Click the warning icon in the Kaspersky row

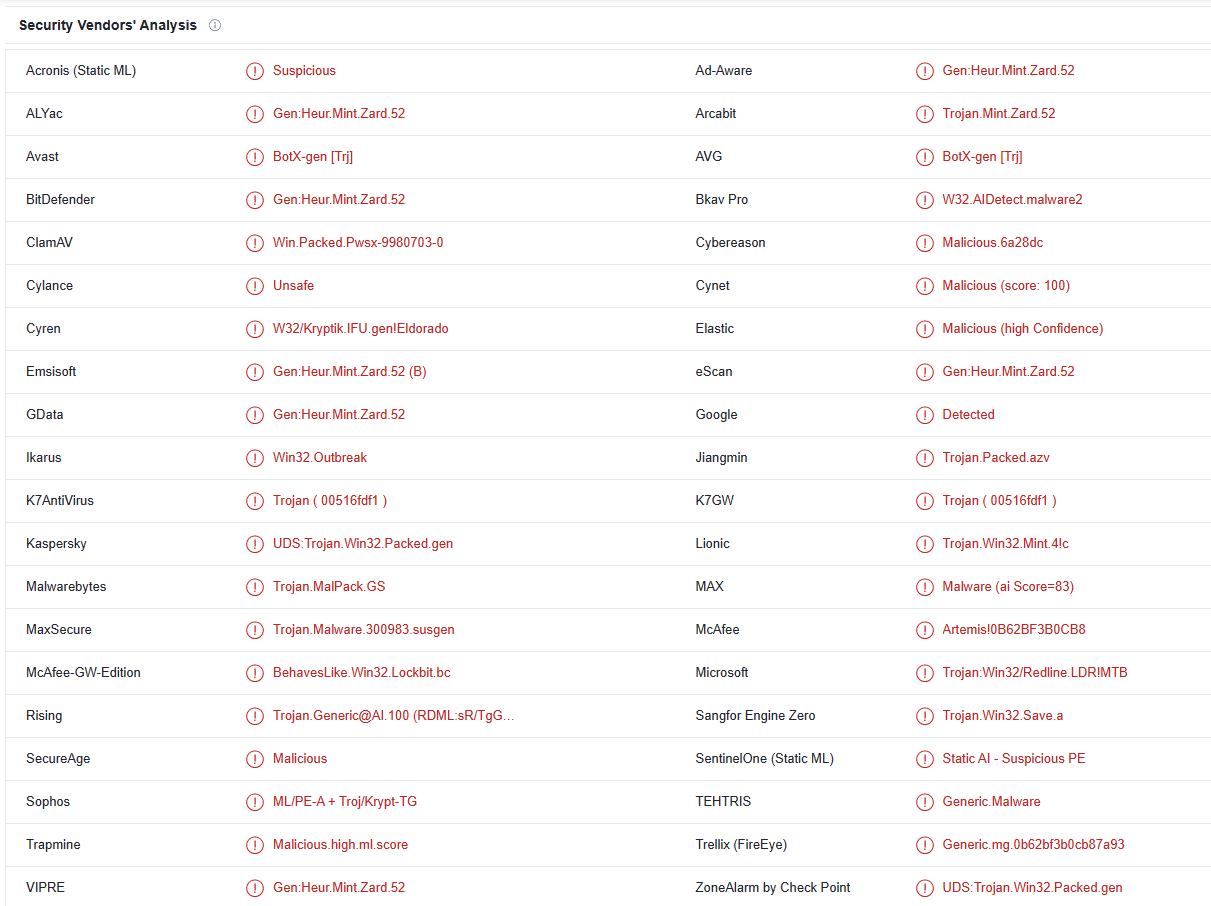[x=255, y=544]
